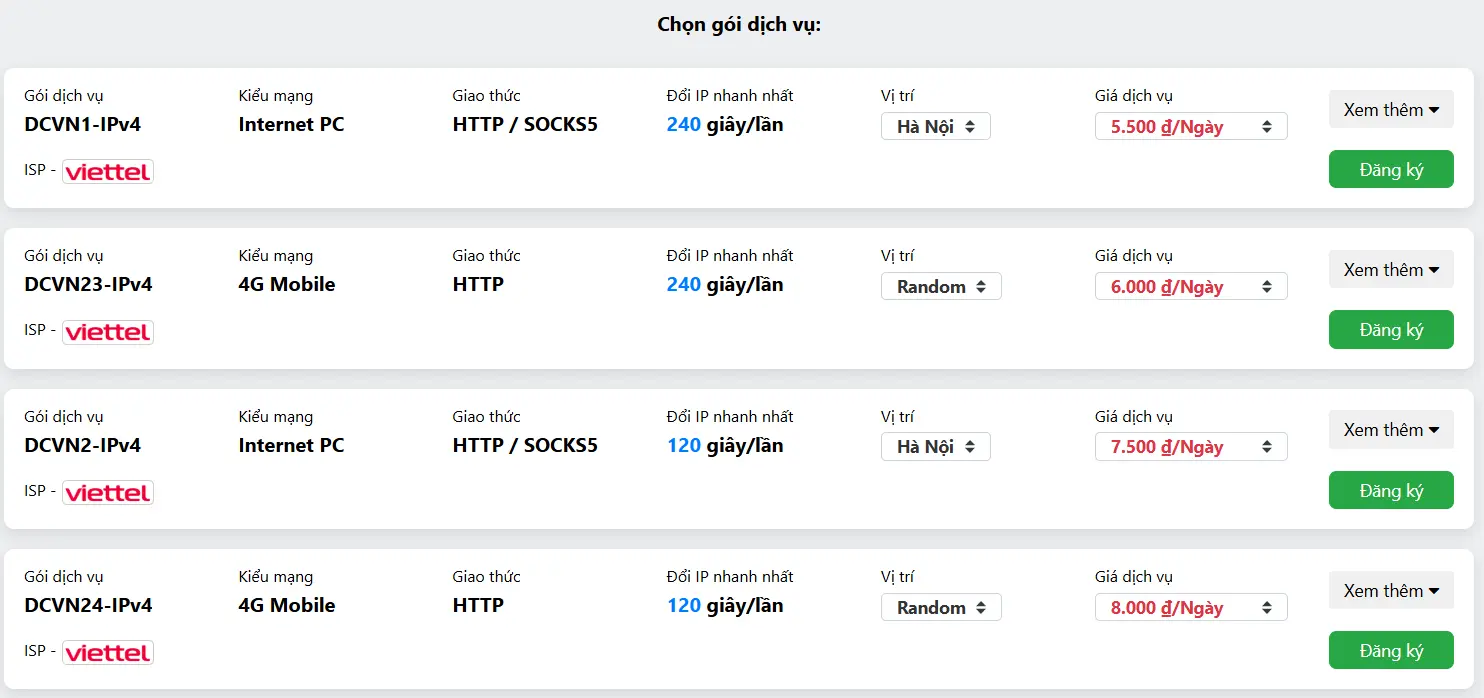Image resolution: width=1484 pixels, height=698 pixels.
Task: Click the vertical scrollbar on the right edge
Action: 1478,349
